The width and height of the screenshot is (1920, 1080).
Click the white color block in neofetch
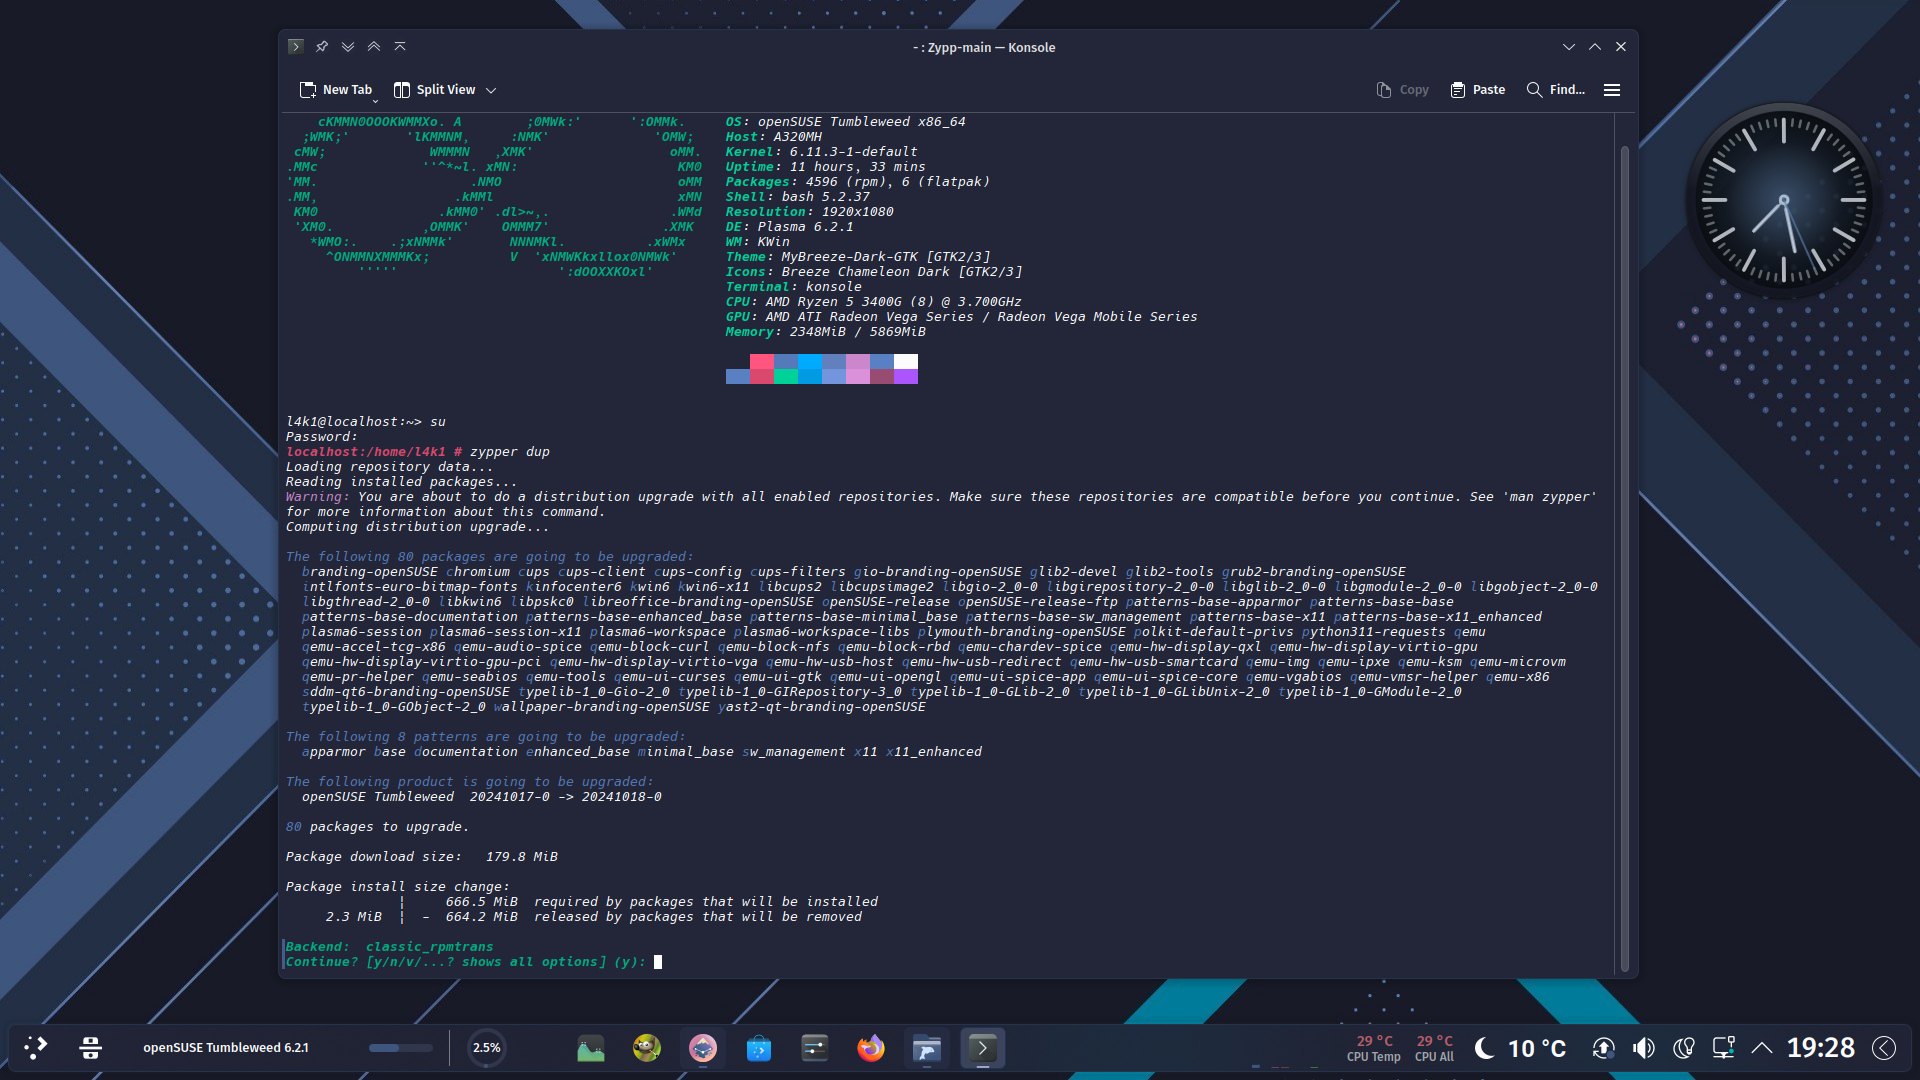click(x=905, y=362)
